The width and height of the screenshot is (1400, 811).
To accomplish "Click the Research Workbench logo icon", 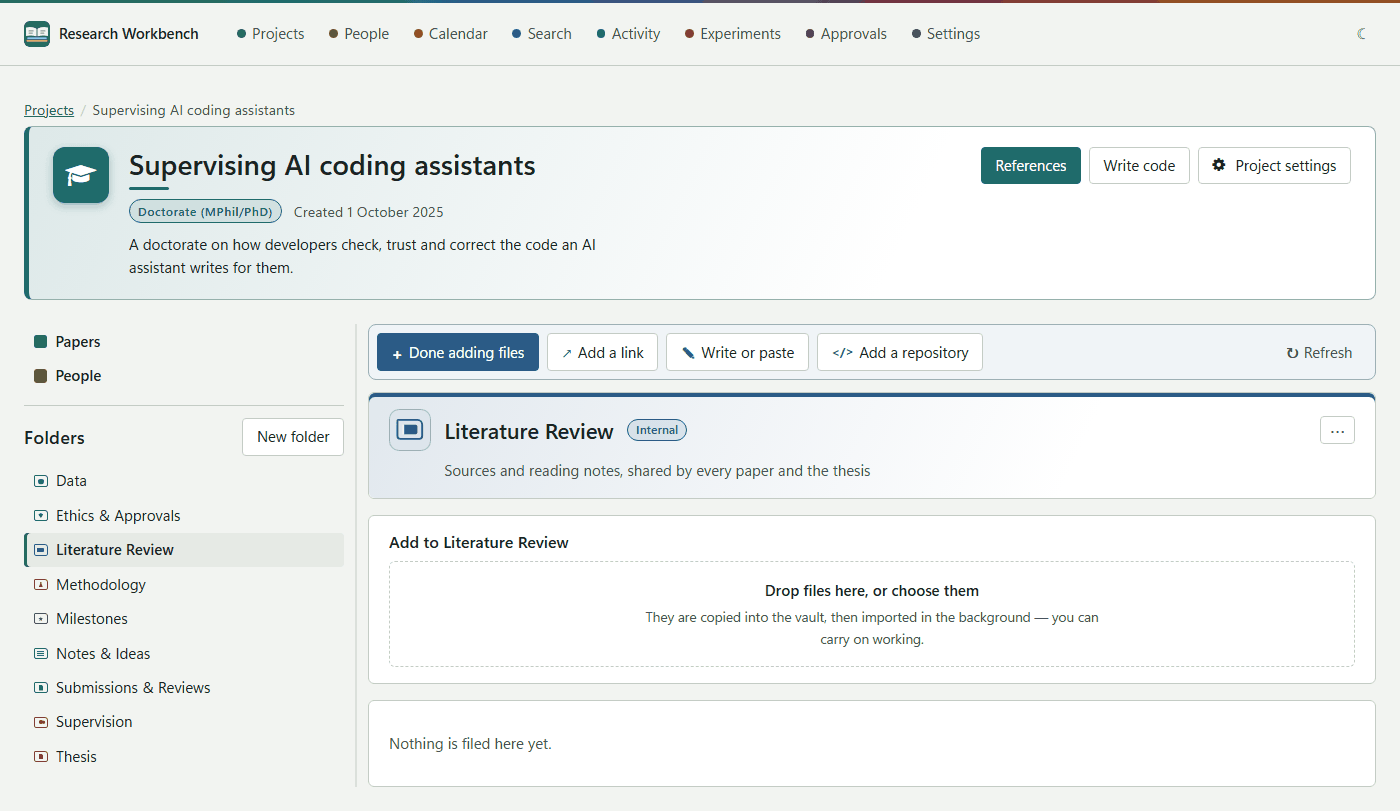I will tap(37, 34).
